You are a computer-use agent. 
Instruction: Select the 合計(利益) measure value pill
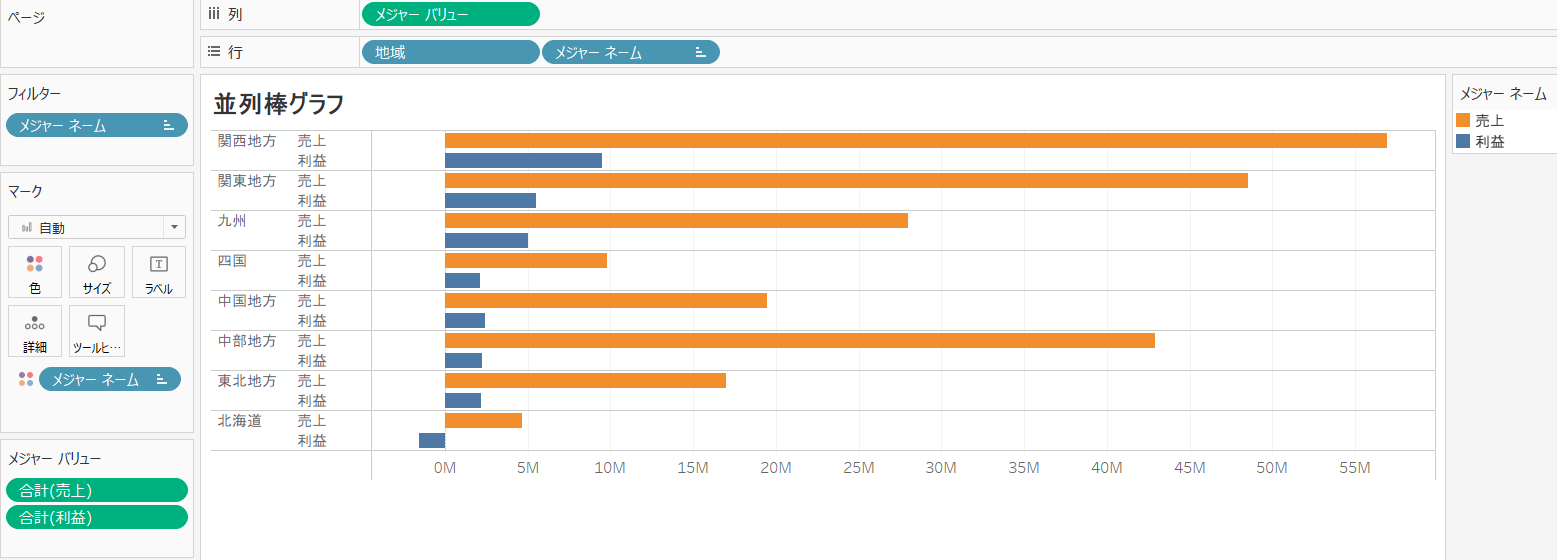point(97,517)
